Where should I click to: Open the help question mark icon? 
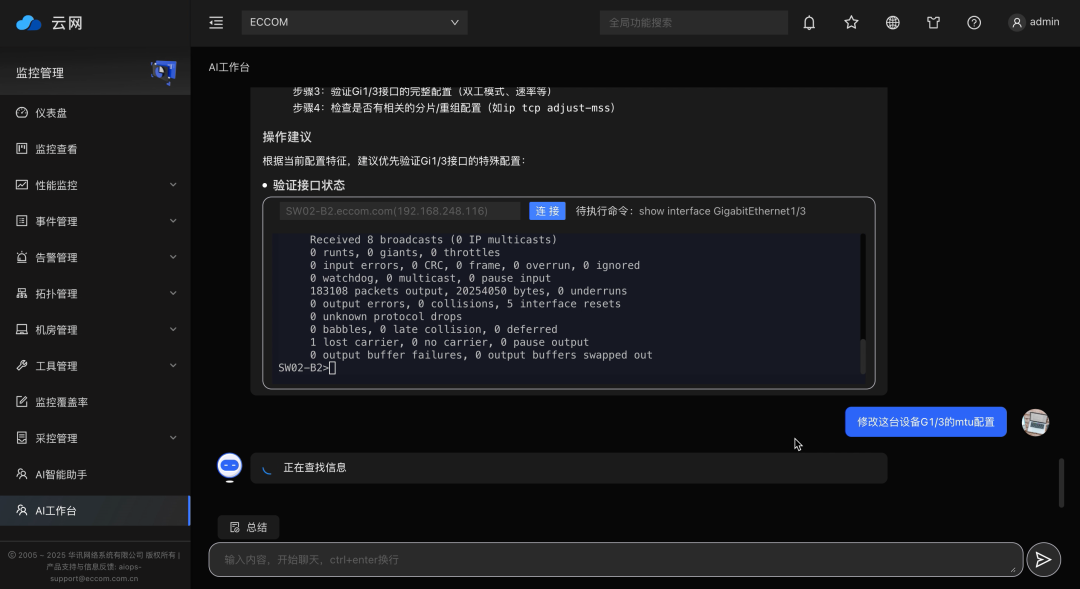(x=974, y=23)
